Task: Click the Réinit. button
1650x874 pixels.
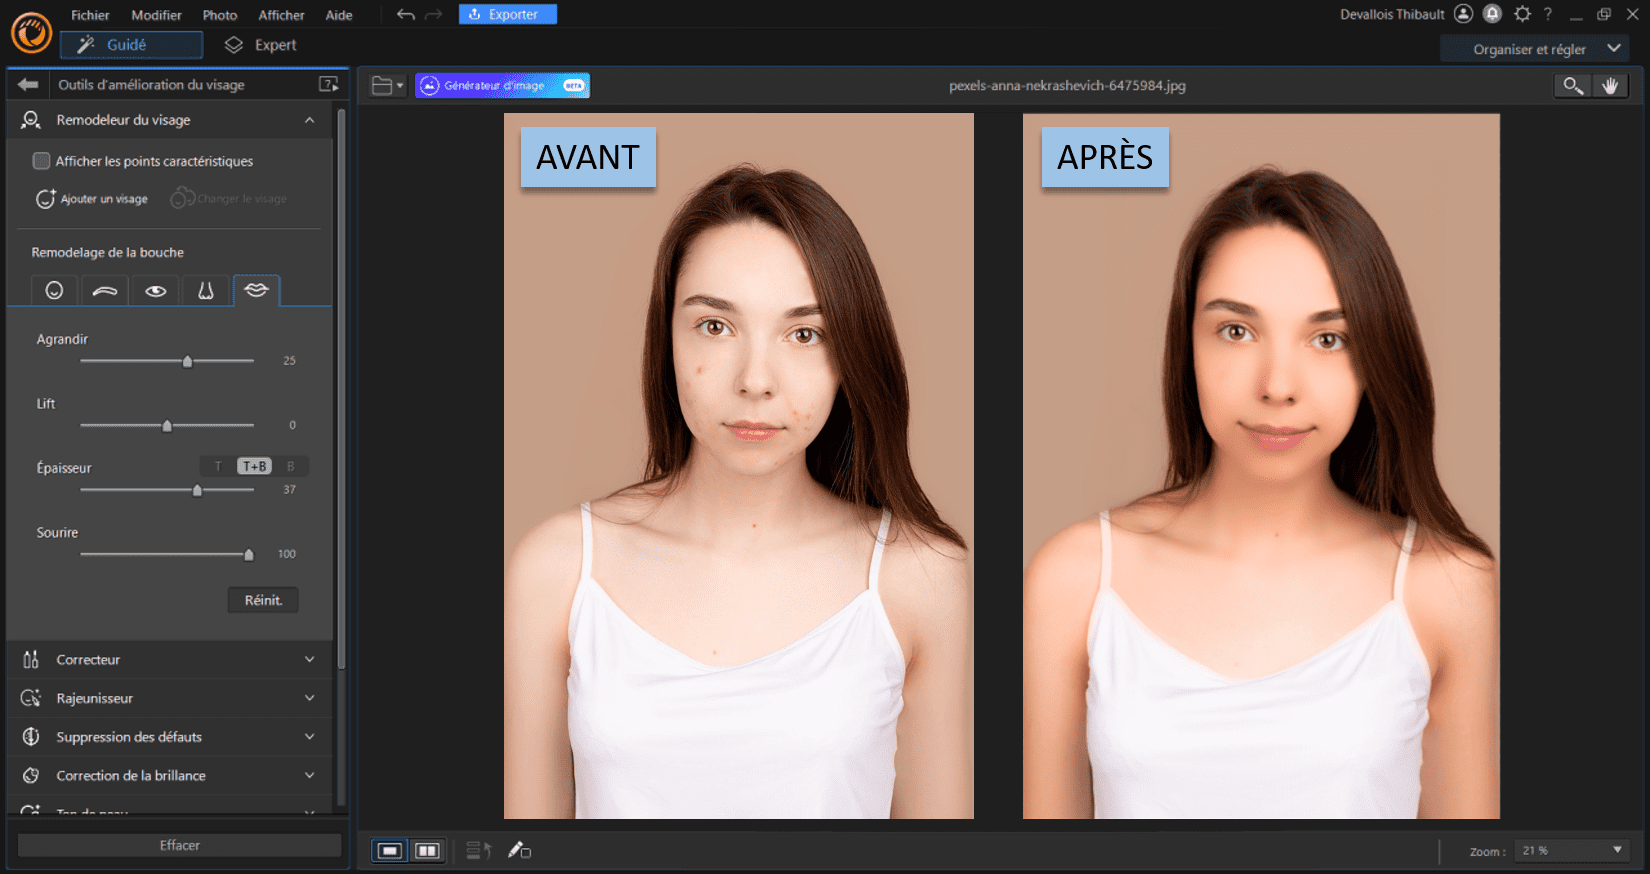Action: (x=263, y=600)
